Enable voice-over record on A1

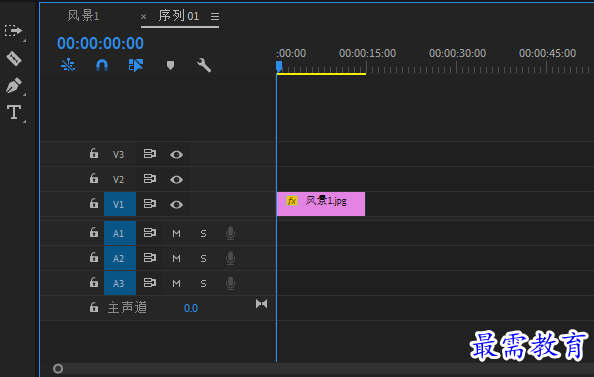pos(230,233)
